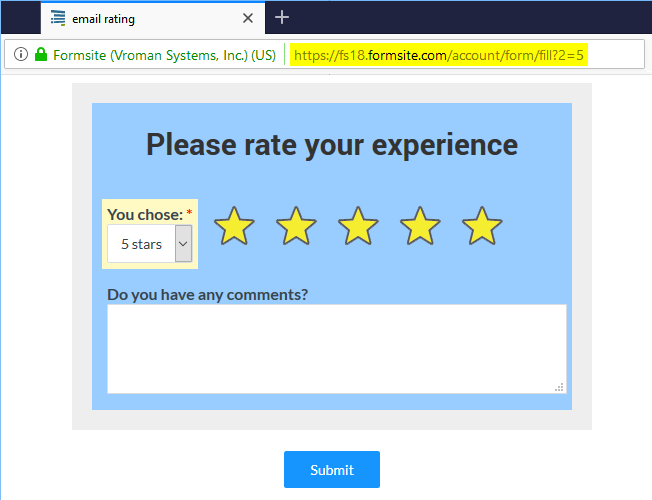Select the 'email rating' tab
652x500 pixels.
[153, 18]
